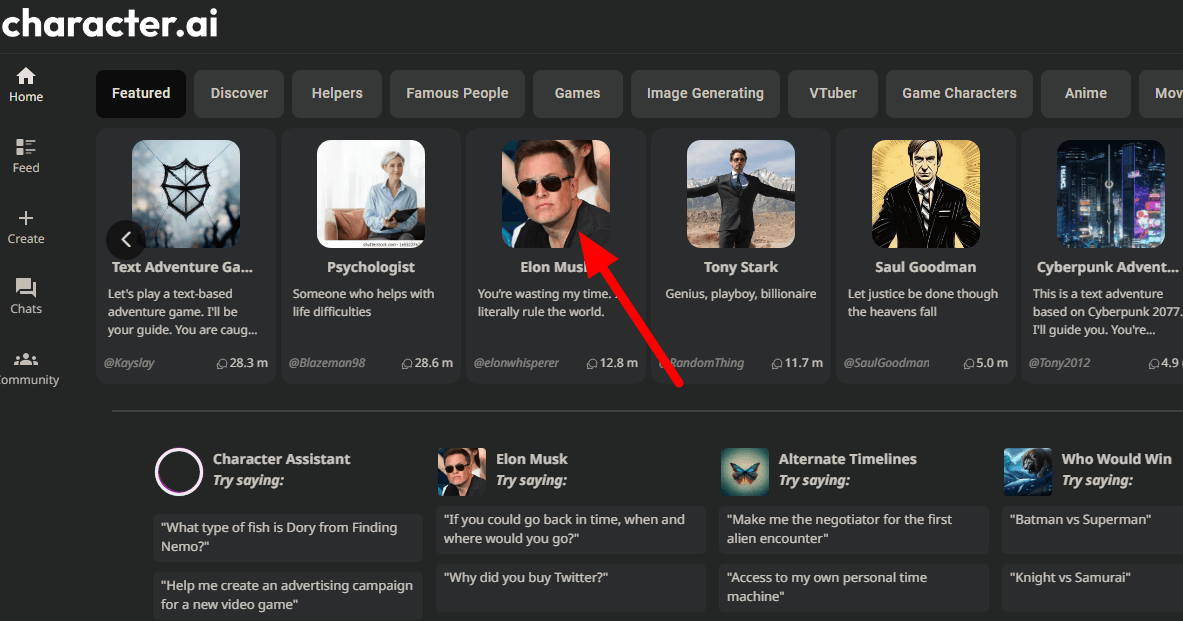Click the Text Adventure Ga... title
Image resolution: width=1183 pixels, height=621 pixels.
tap(183, 267)
